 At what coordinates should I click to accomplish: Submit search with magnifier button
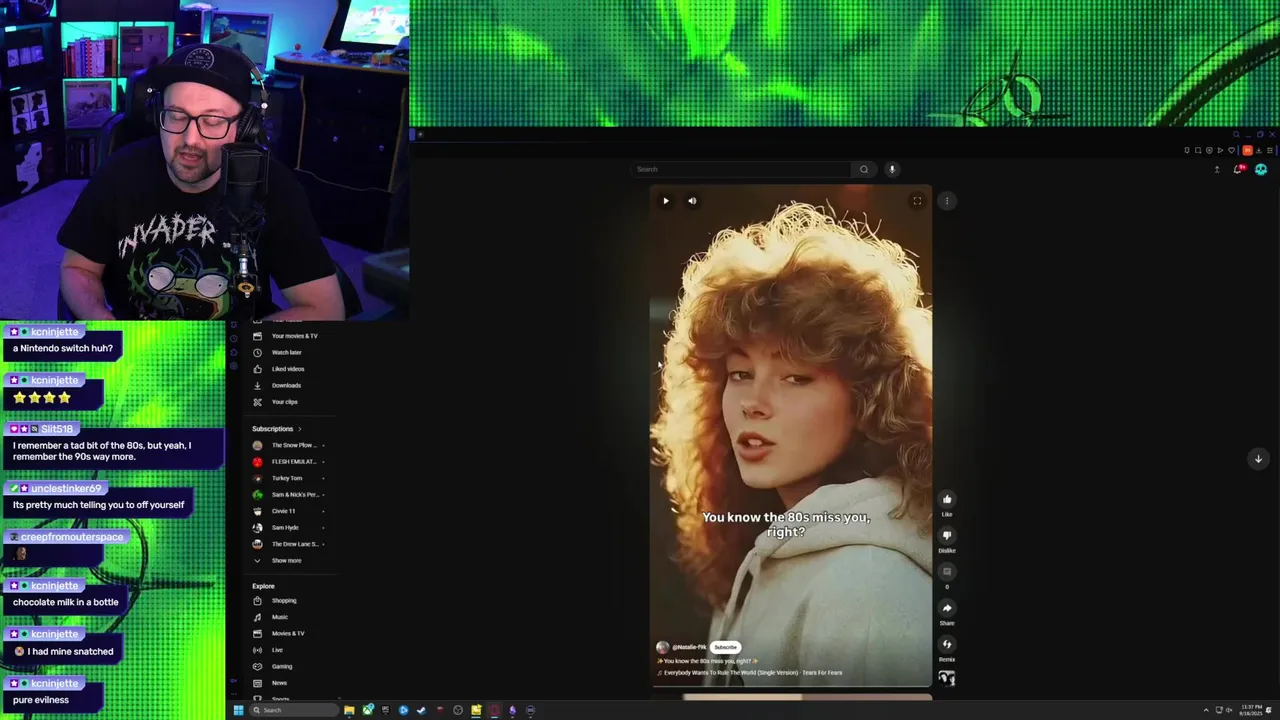(x=864, y=169)
